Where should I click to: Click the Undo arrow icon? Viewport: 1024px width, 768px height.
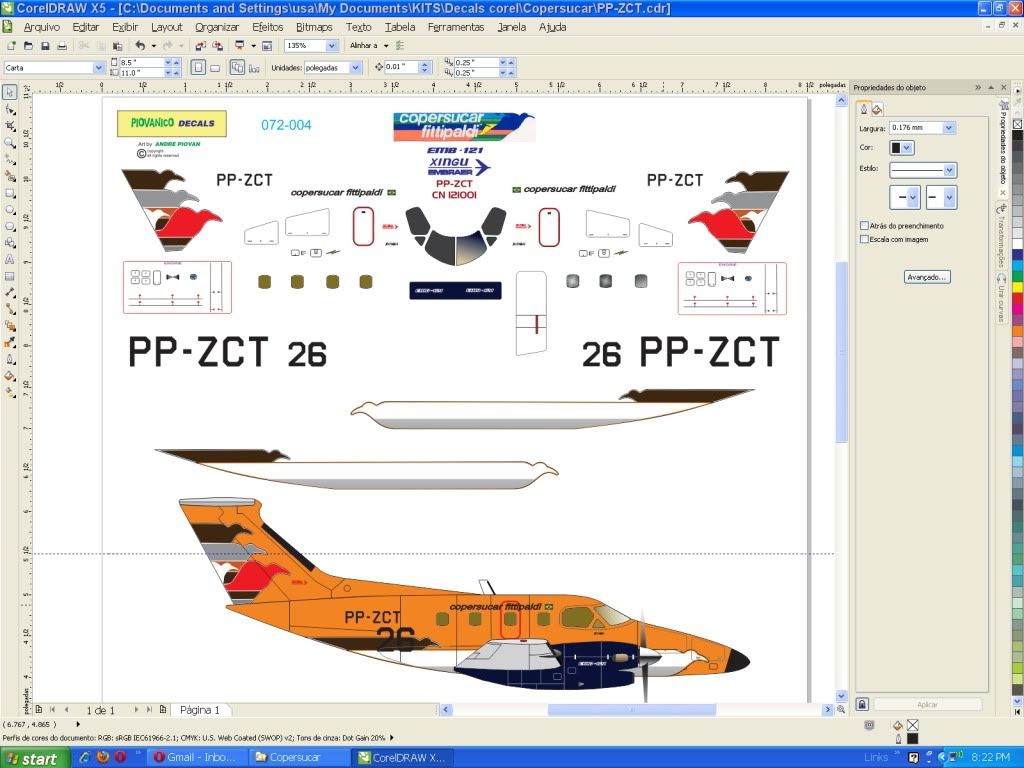(140, 46)
